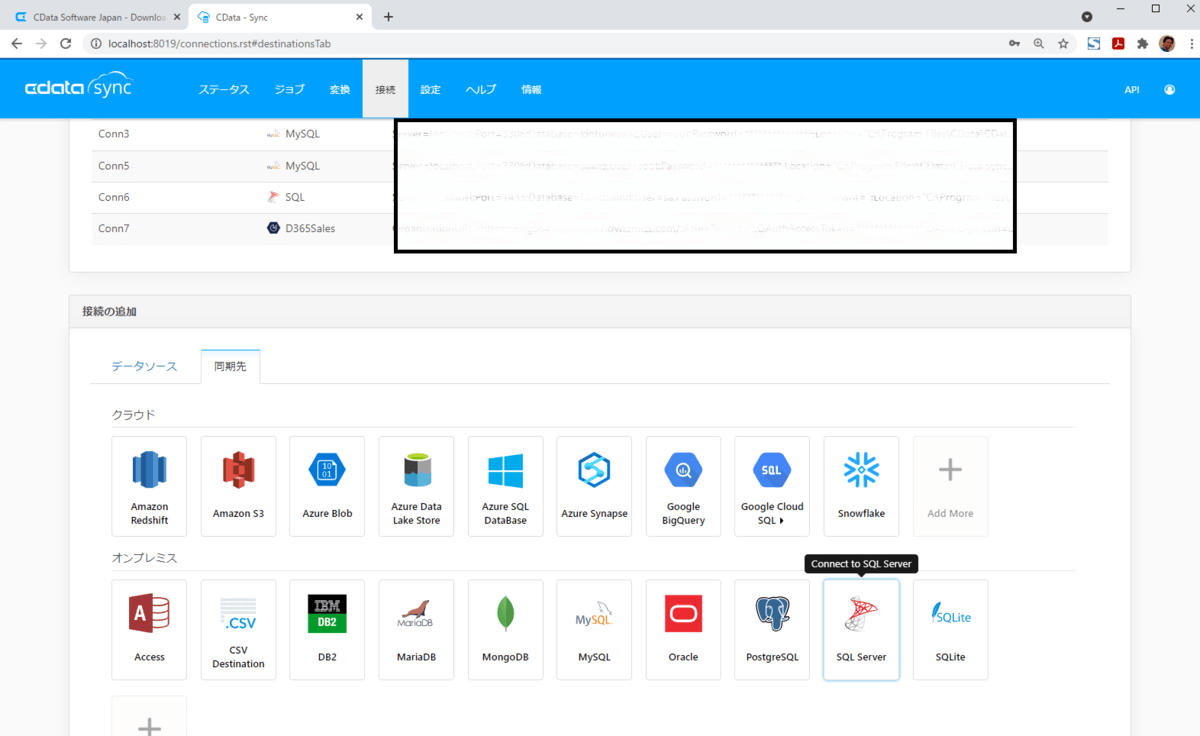The image size is (1200, 736).
Task: Connect to SQL Server destination tile
Action: pos(861,630)
